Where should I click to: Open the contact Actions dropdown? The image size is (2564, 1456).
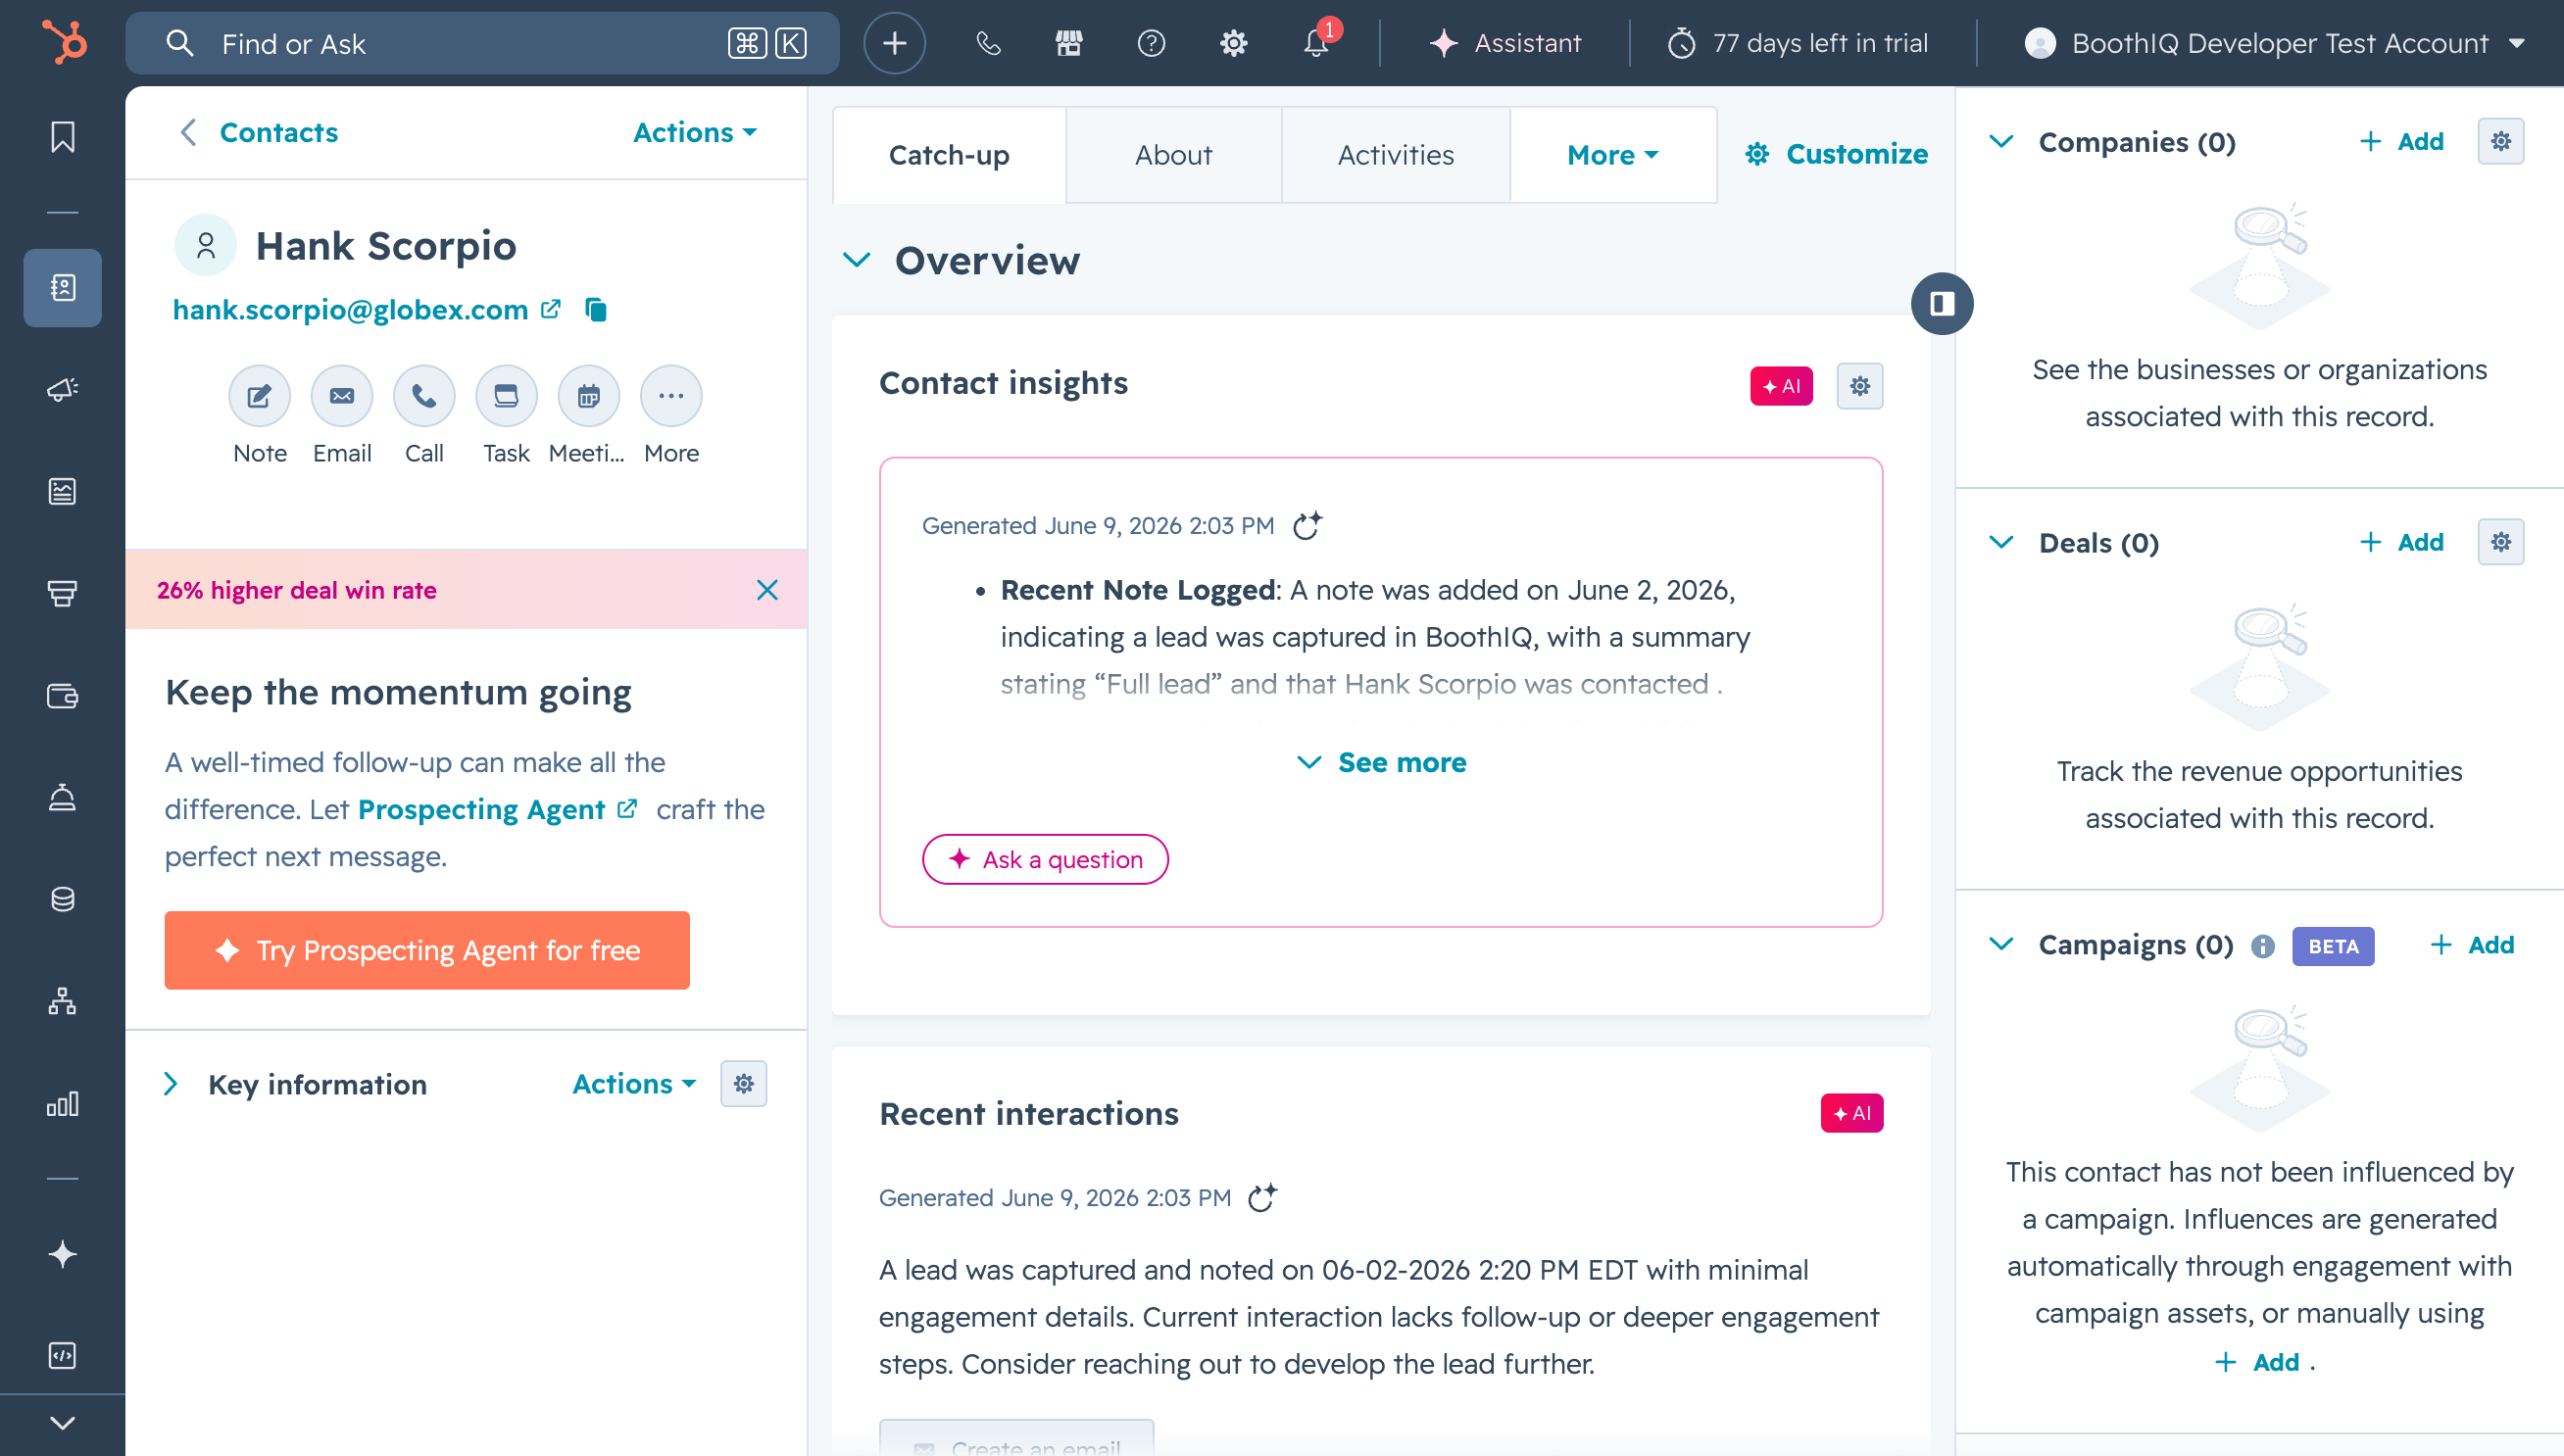695,132
